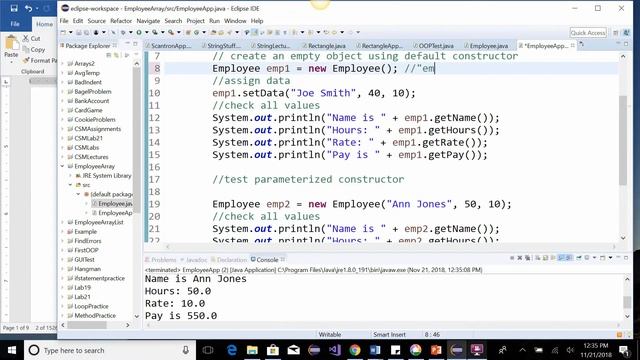The image size is (640, 360).
Task: Open Microsoft Edge from the taskbar
Action: point(232,350)
